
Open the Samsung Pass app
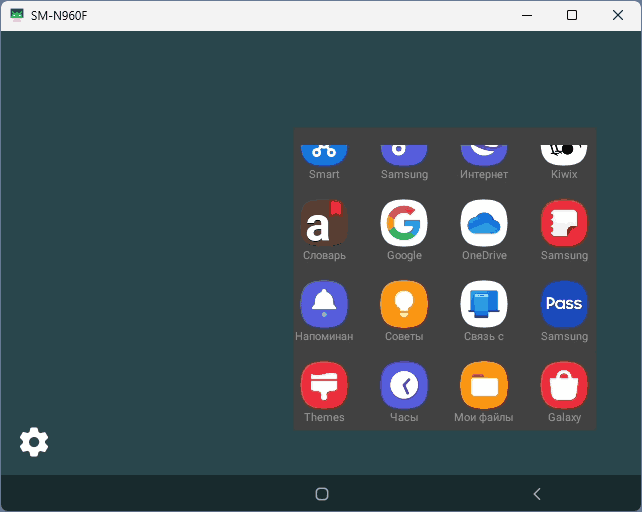pos(564,304)
